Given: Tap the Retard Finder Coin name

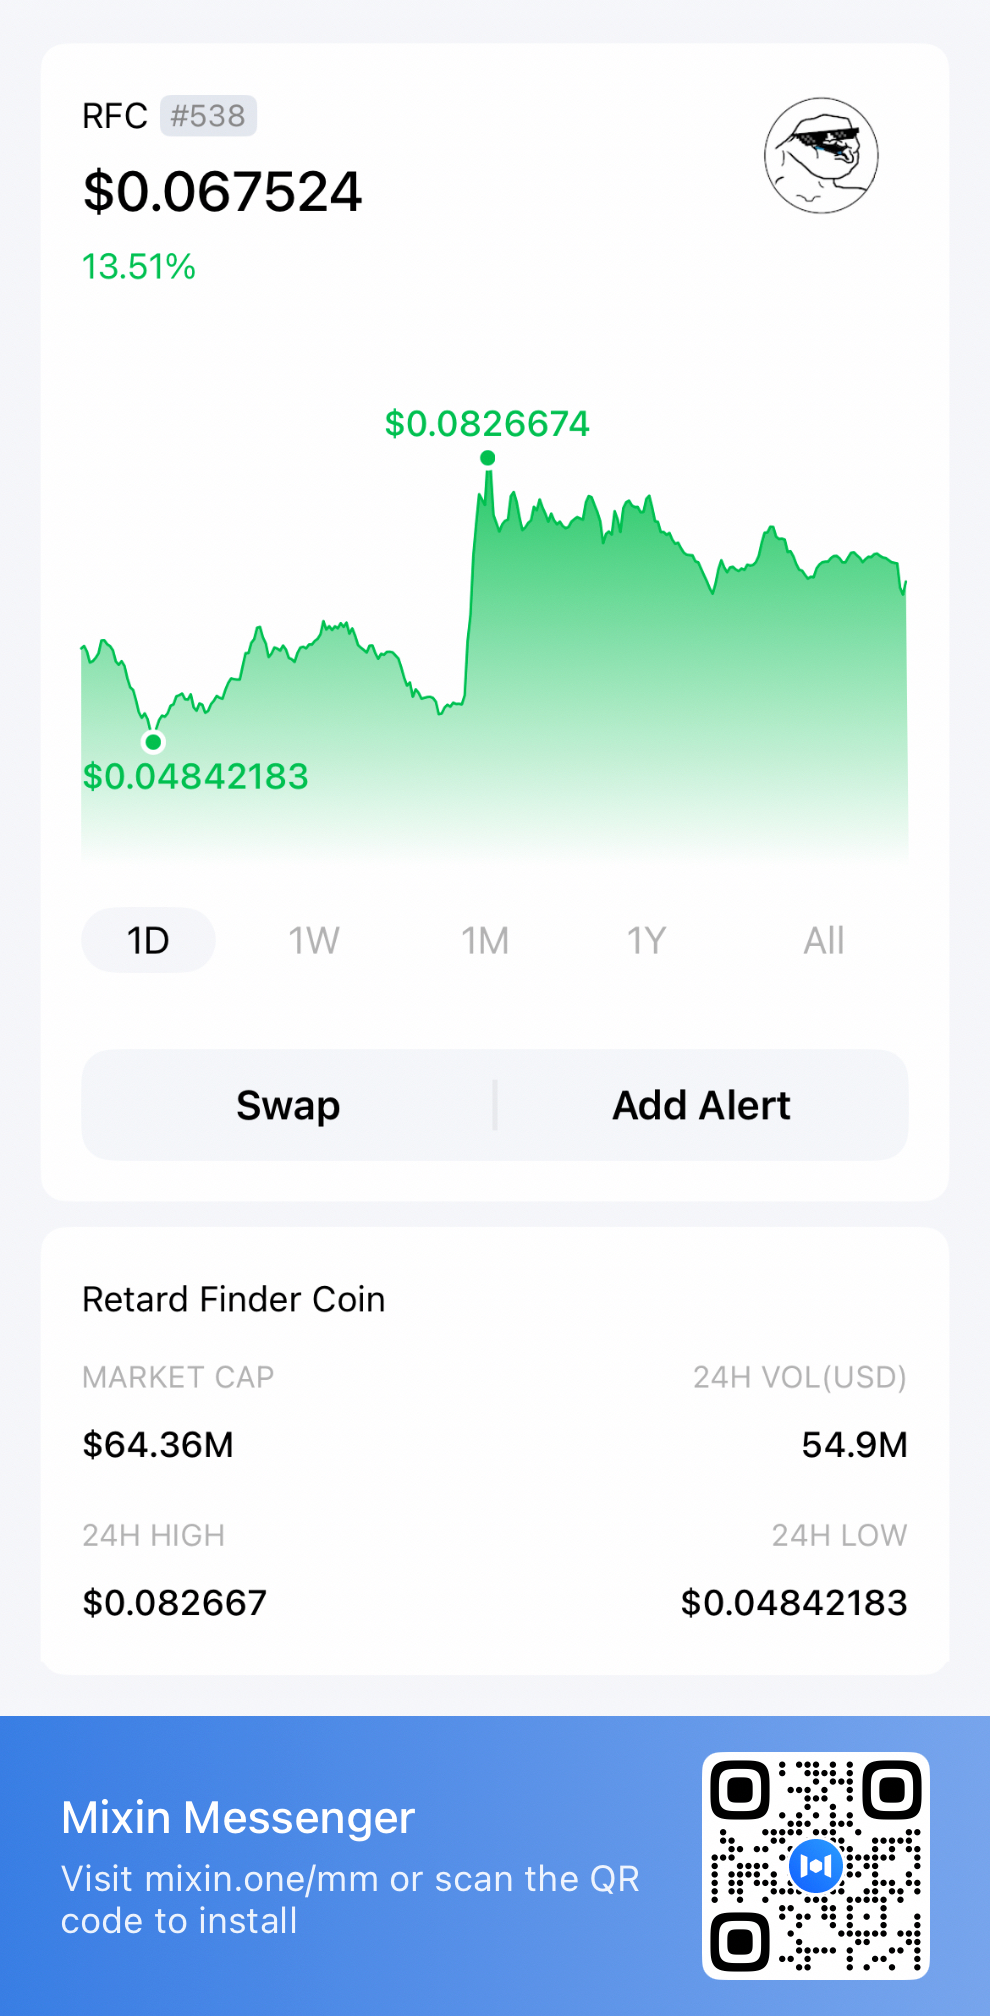Looking at the screenshot, I should click(233, 1299).
